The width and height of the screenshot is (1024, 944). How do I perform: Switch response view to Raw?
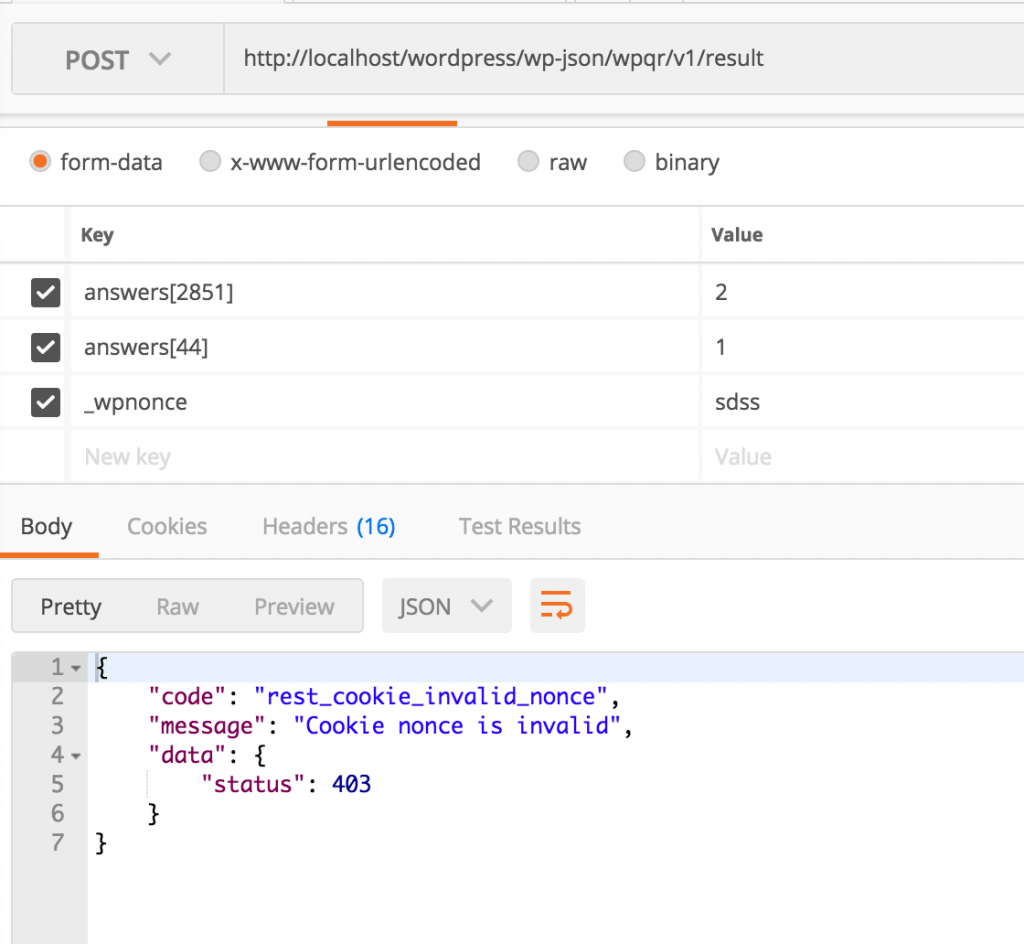click(177, 606)
